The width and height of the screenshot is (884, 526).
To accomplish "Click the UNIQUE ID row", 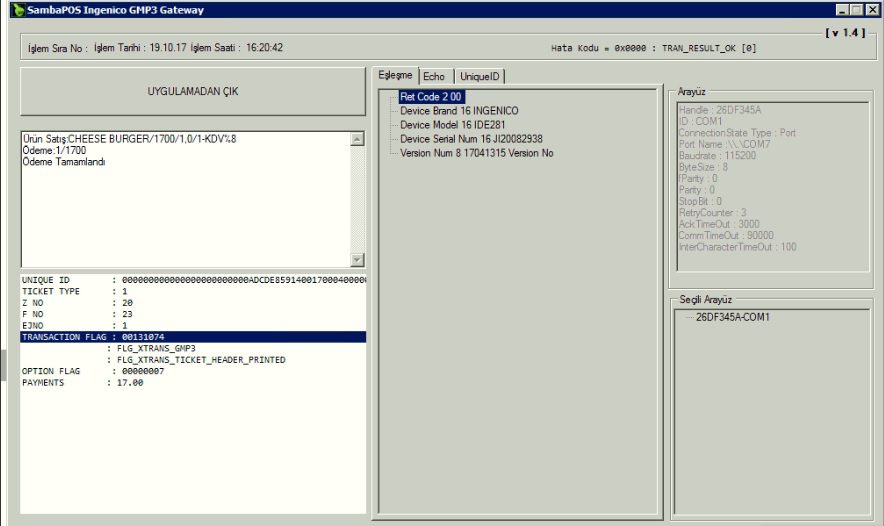I will coord(192,280).
